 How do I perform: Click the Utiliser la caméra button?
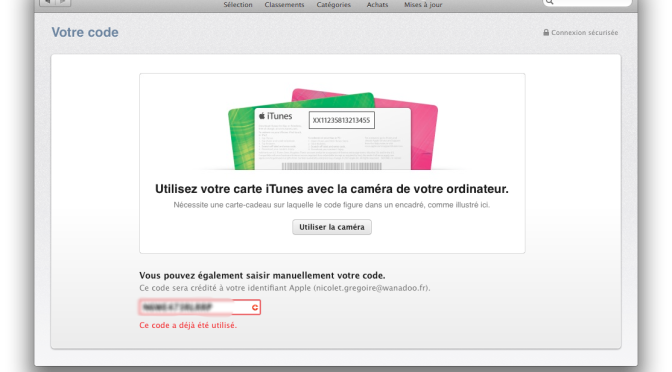[332, 227]
